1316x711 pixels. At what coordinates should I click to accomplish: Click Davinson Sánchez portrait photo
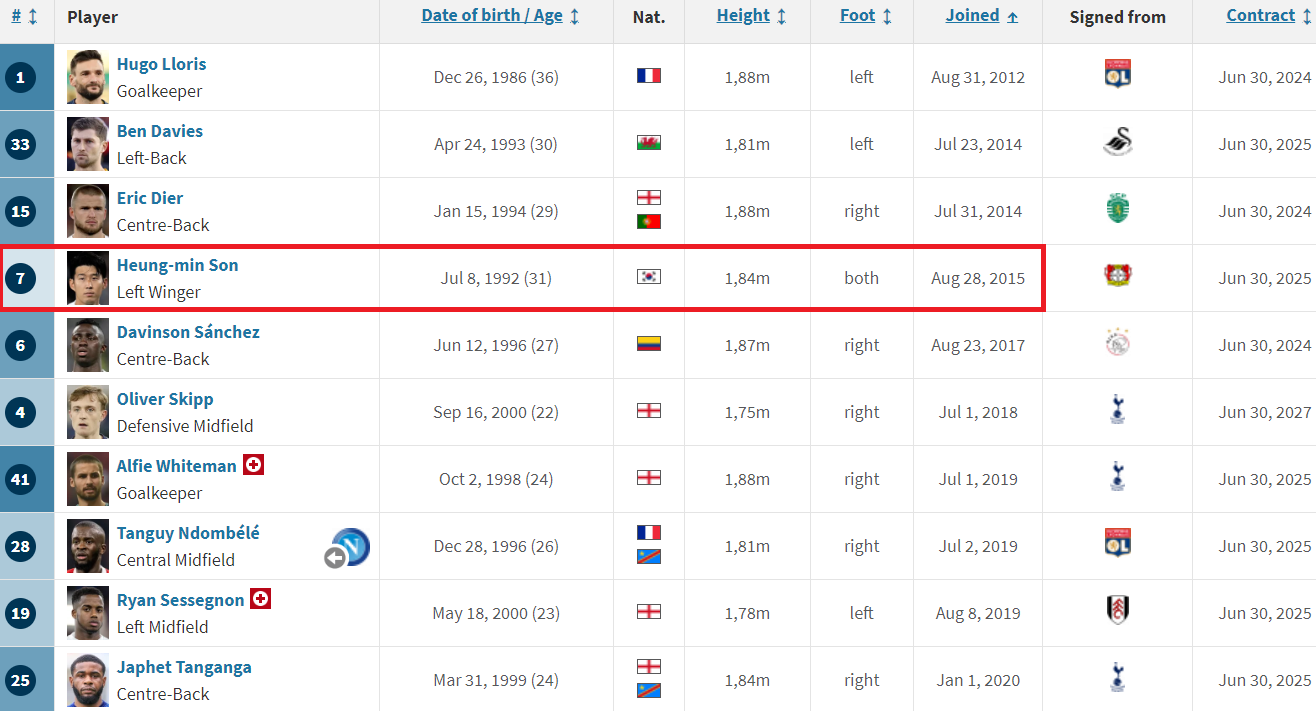pos(88,345)
